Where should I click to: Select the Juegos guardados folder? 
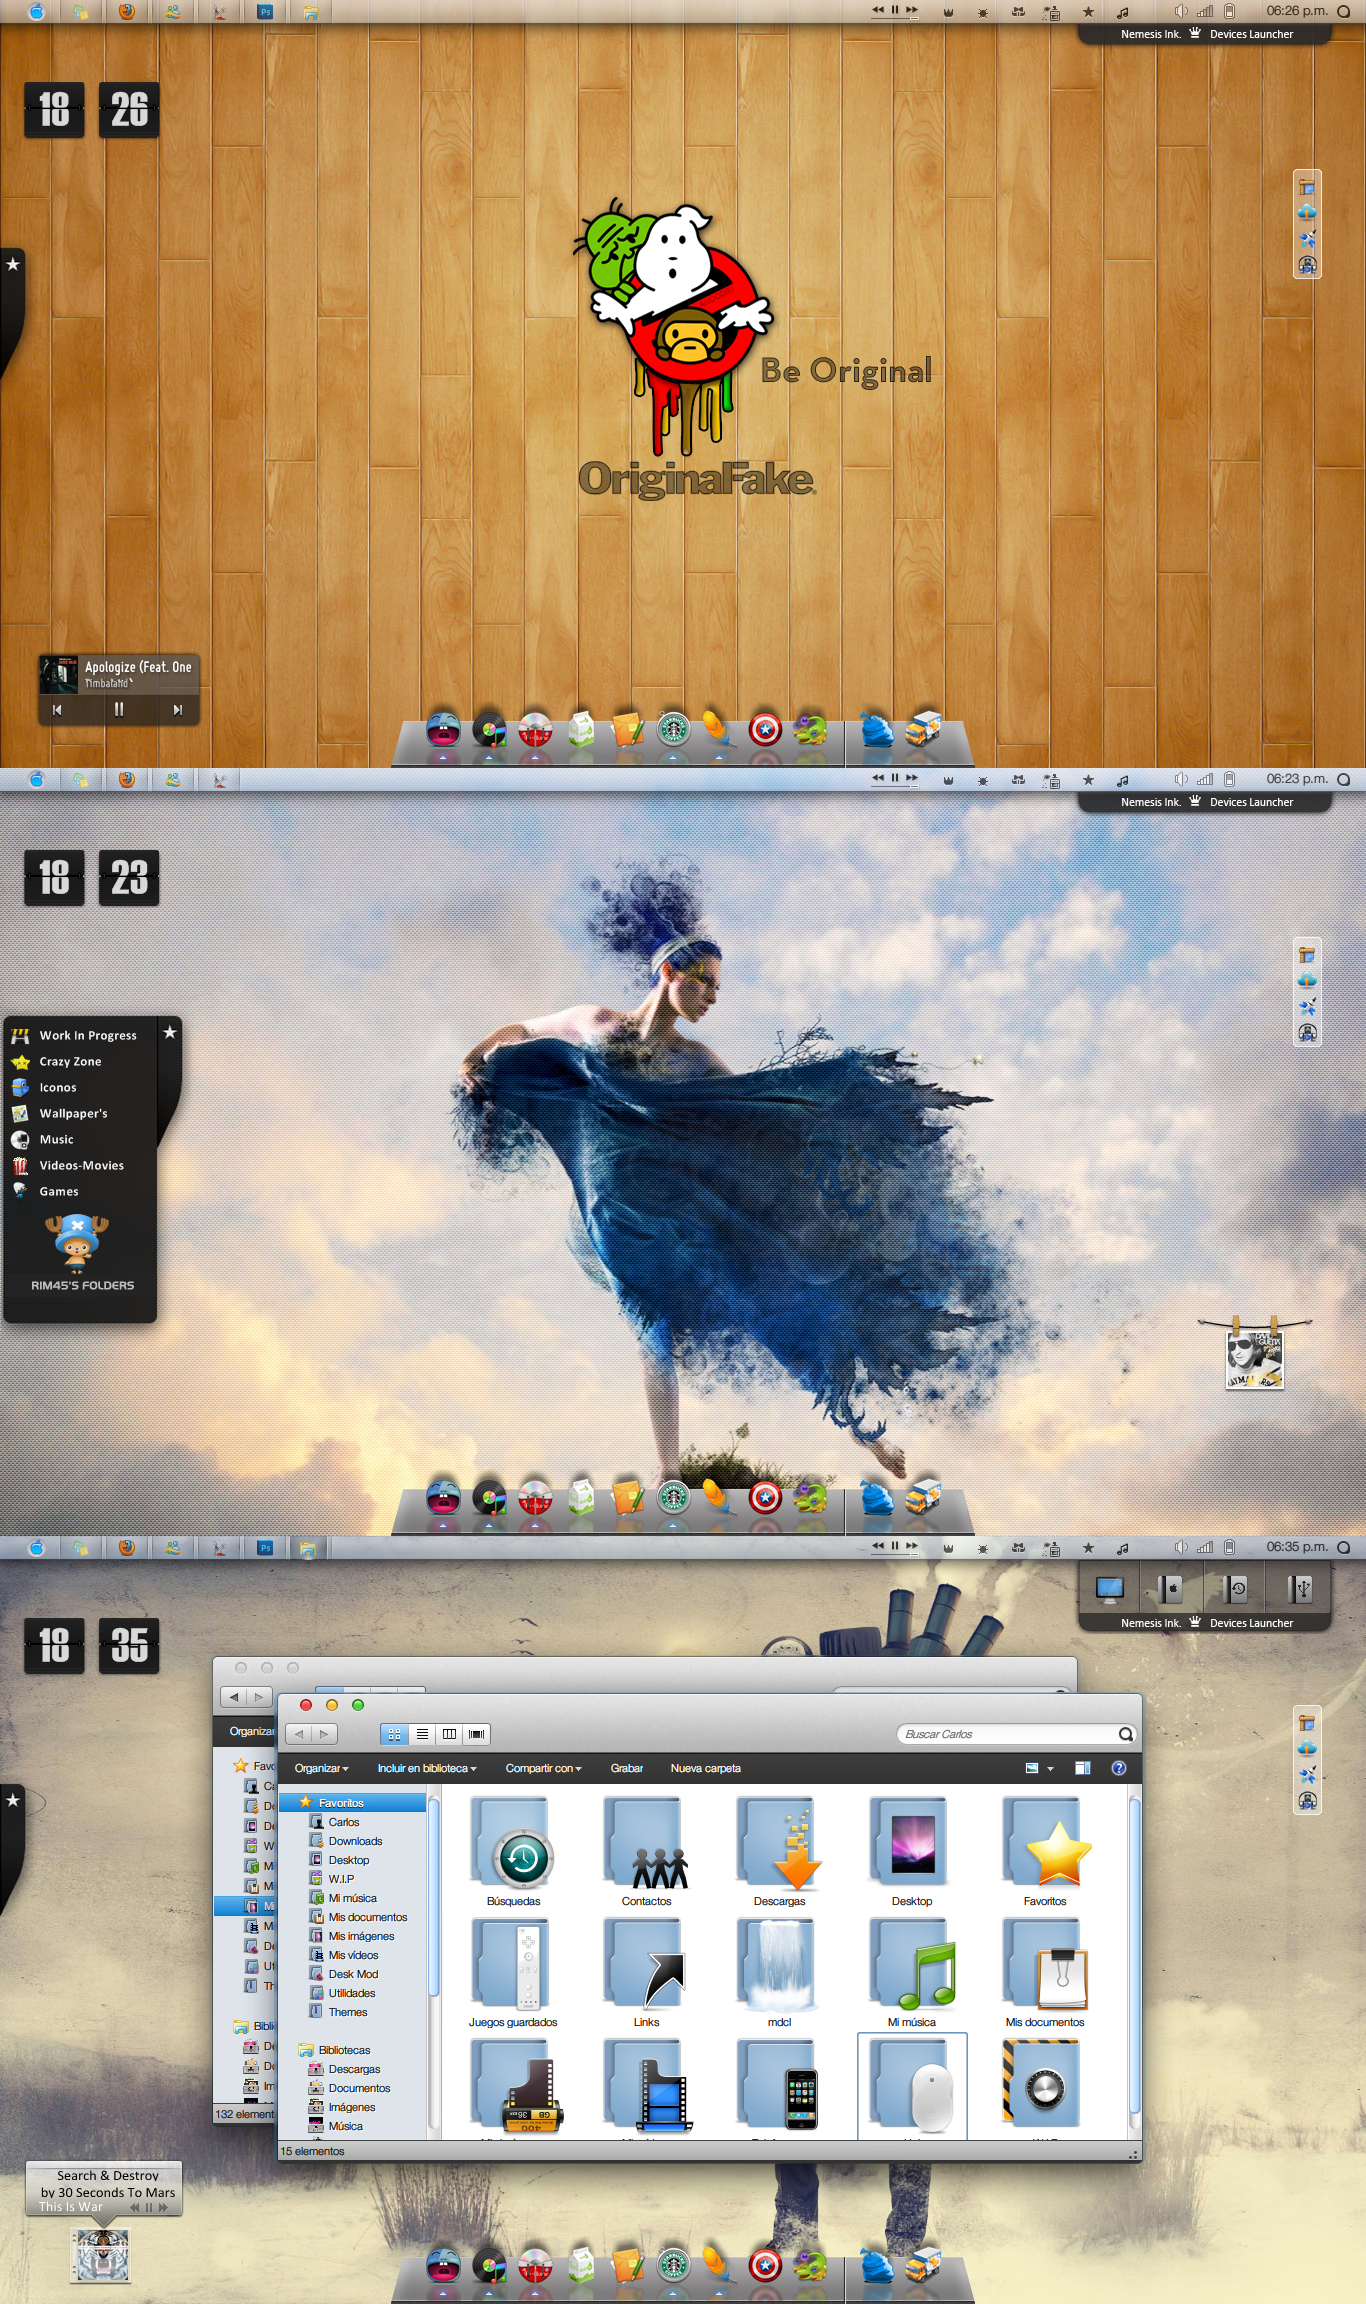[x=513, y=1965]
